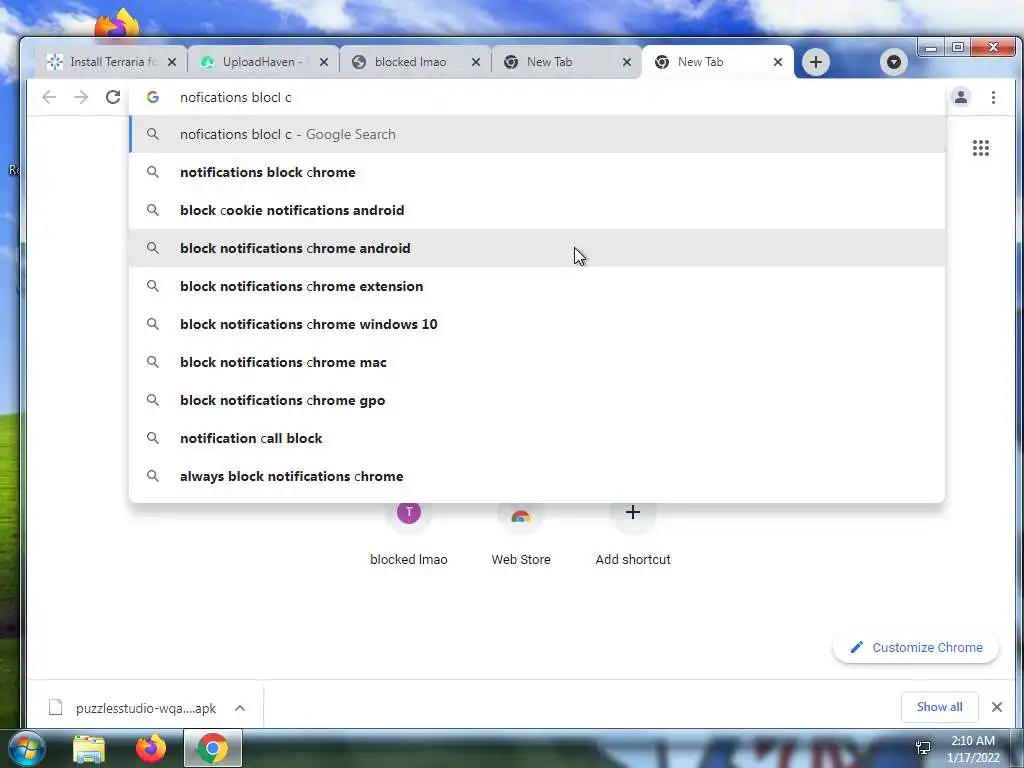Close the UploadHaven tab
The width and height of the screenshot is (1024, 768).
(x=323, y=62)
